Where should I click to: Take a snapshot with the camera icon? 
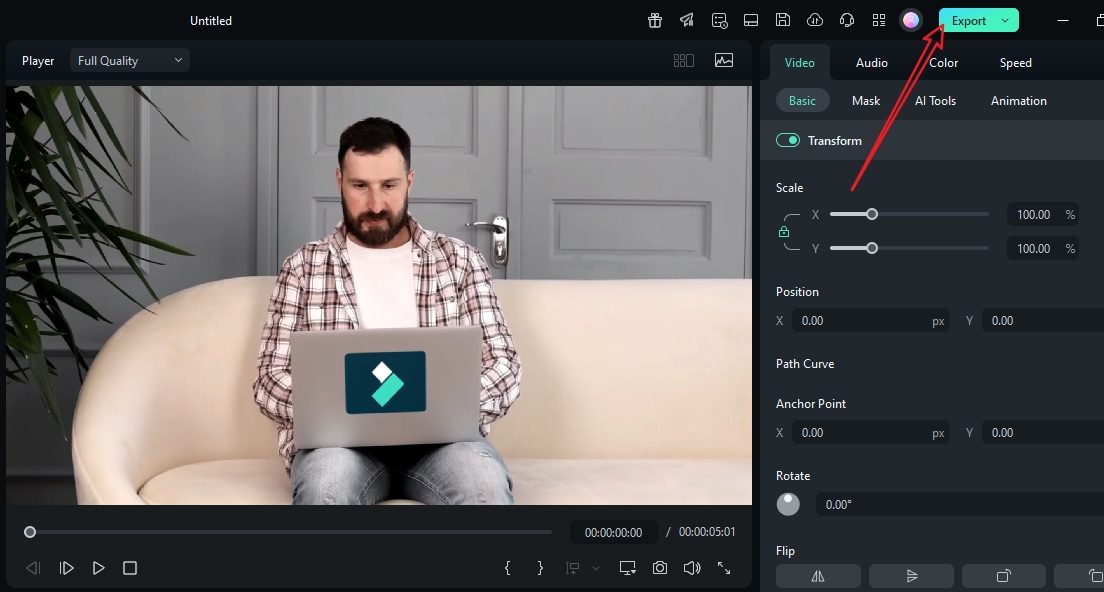(x=660, y=568)
